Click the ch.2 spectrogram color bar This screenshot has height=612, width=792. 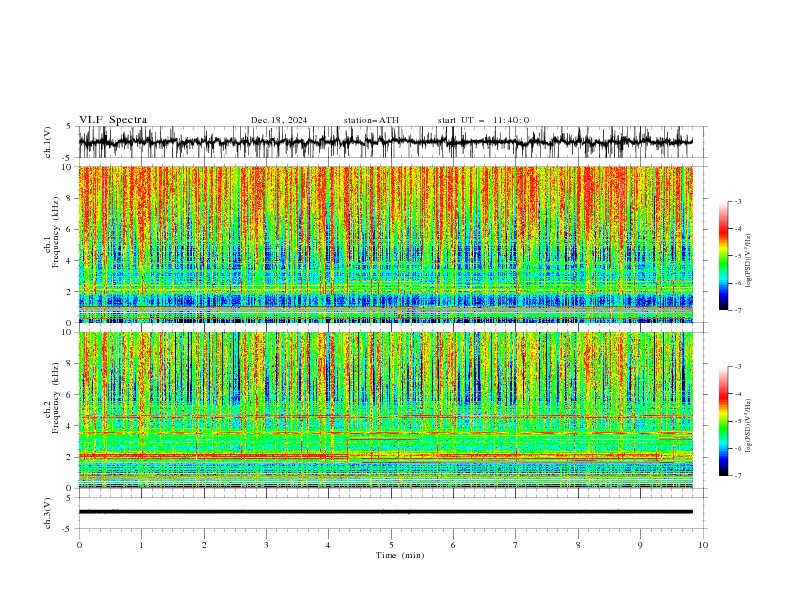[x=723, y=421]
